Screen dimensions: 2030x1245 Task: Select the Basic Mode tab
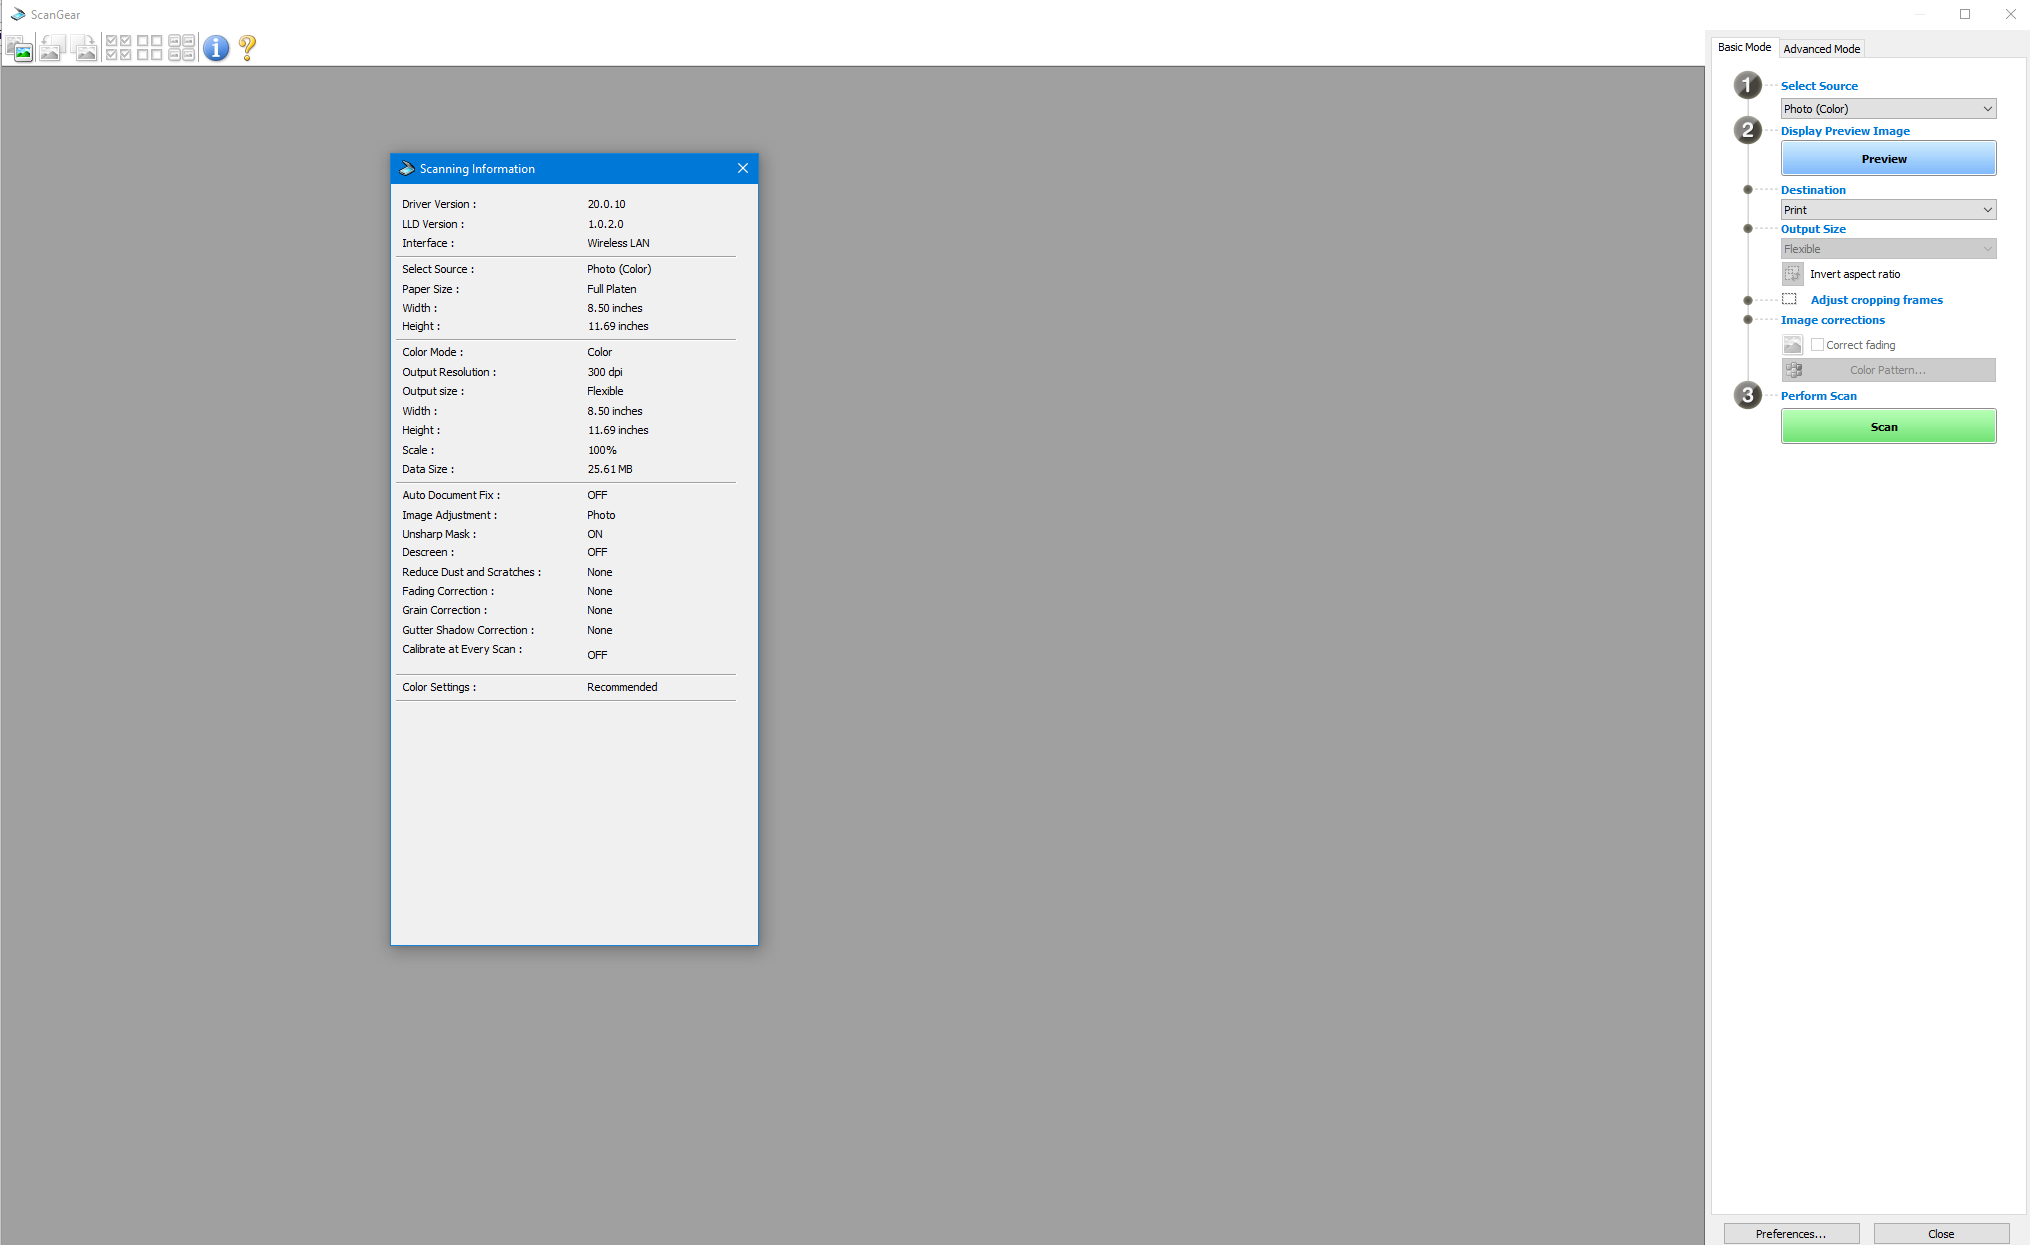tap(1744, 47)
